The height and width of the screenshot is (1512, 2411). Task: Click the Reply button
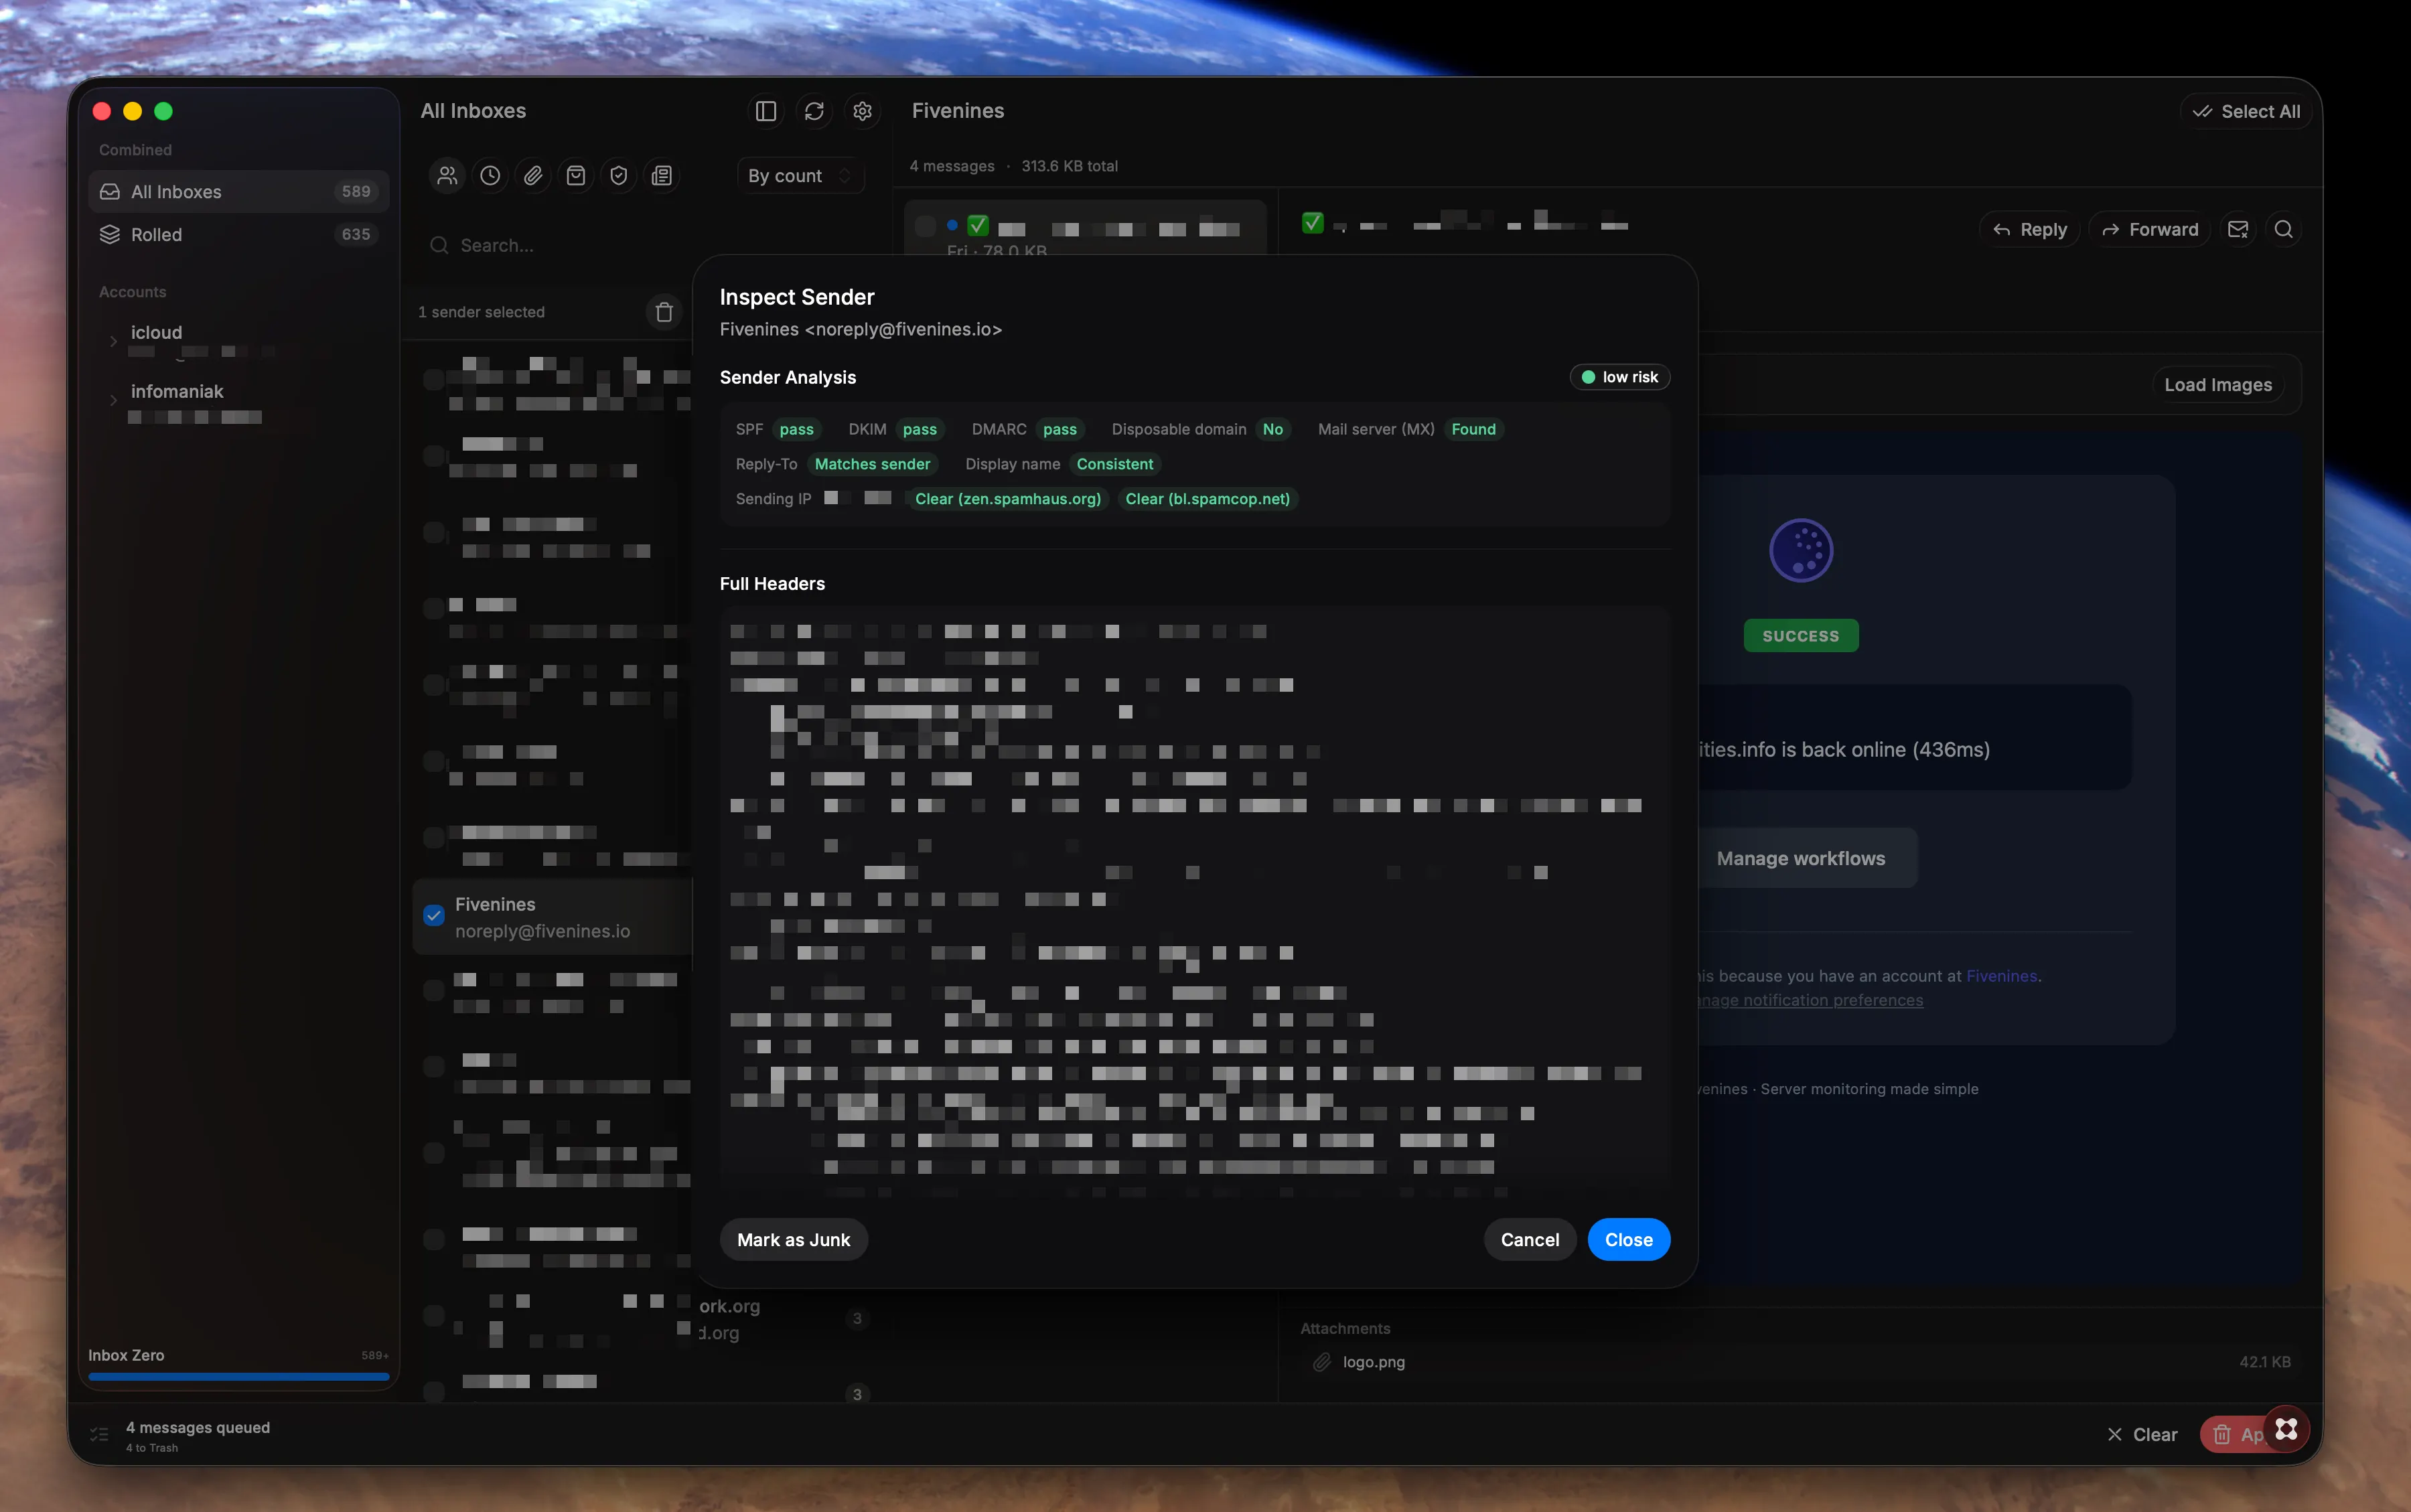pos(2030,229)
